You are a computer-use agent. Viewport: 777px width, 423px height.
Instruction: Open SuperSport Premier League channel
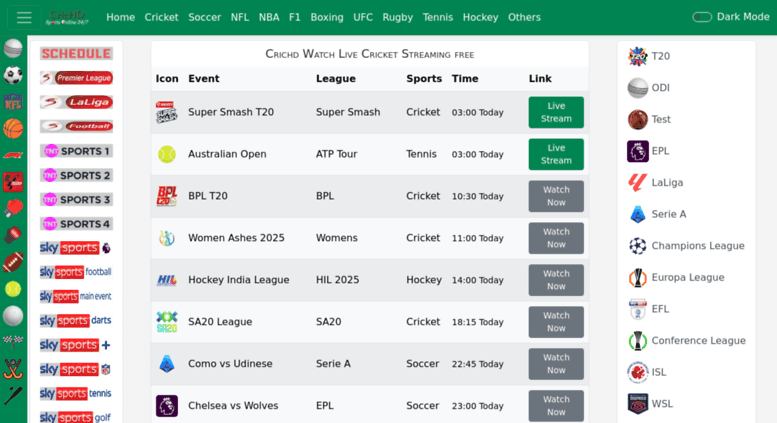point(76,78)
